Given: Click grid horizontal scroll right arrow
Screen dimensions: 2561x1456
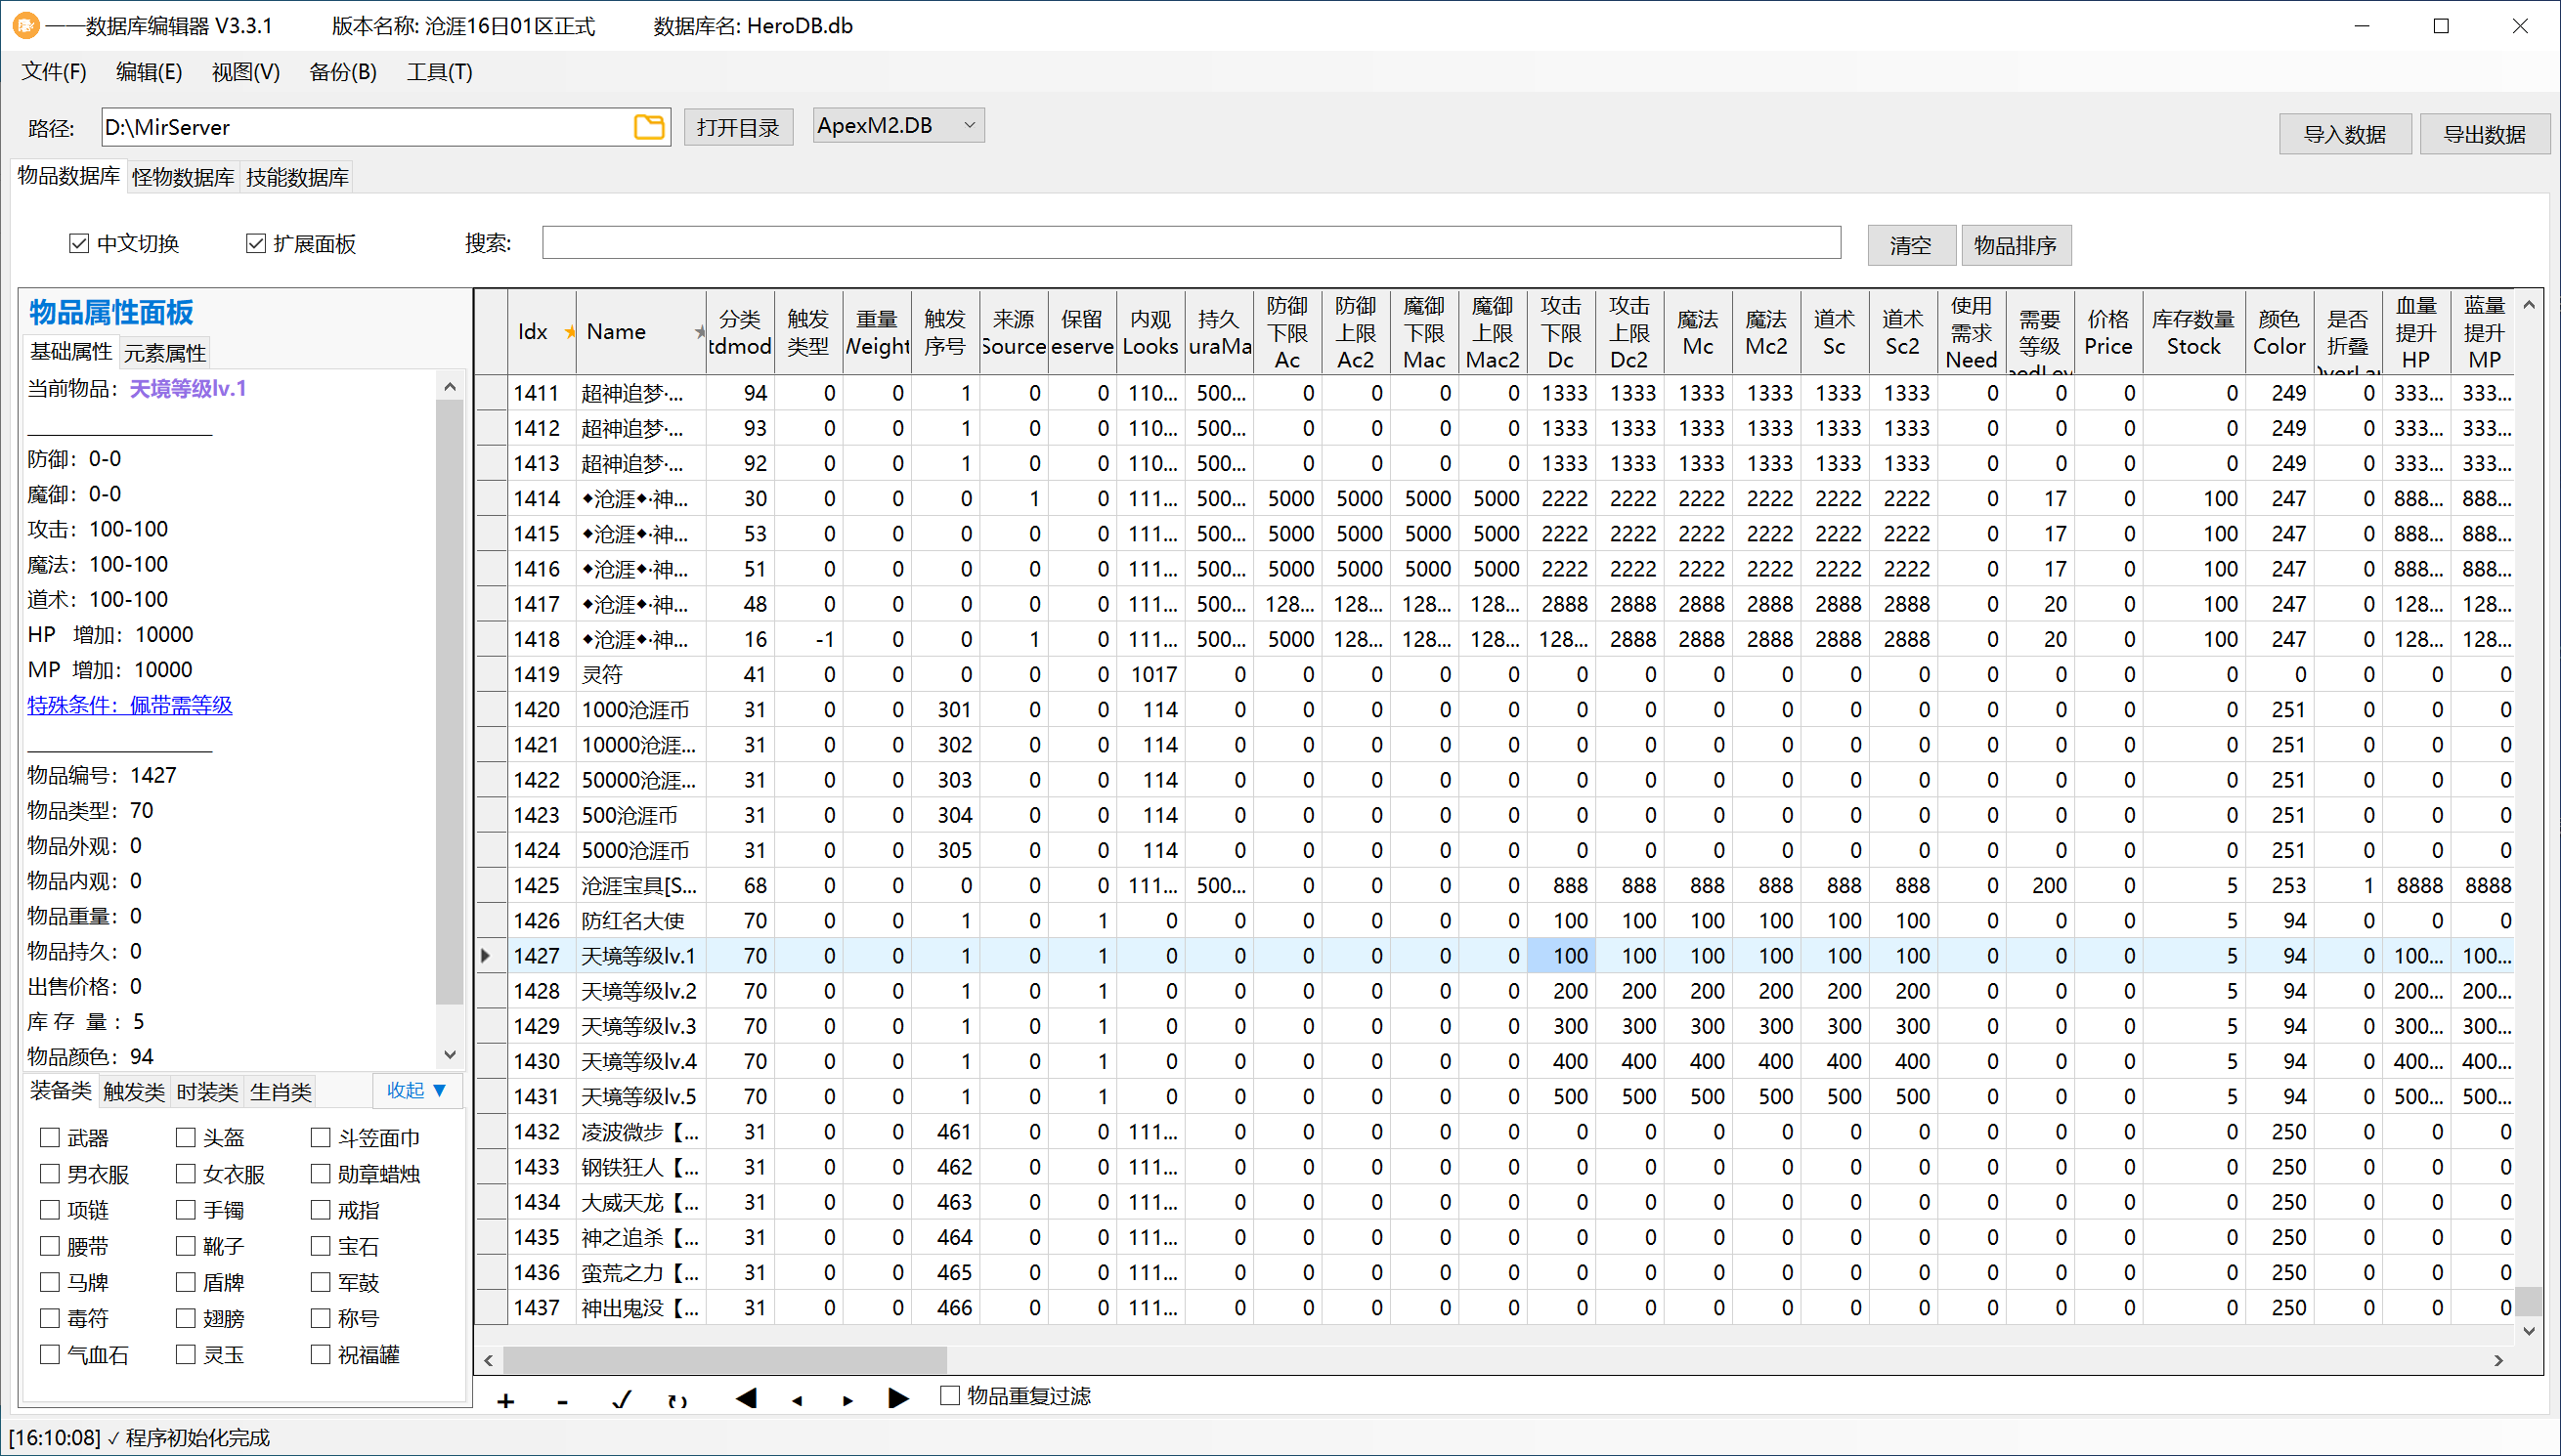Looking at the screenshot, I should pyautogui.click(x=2498, y=1360).
